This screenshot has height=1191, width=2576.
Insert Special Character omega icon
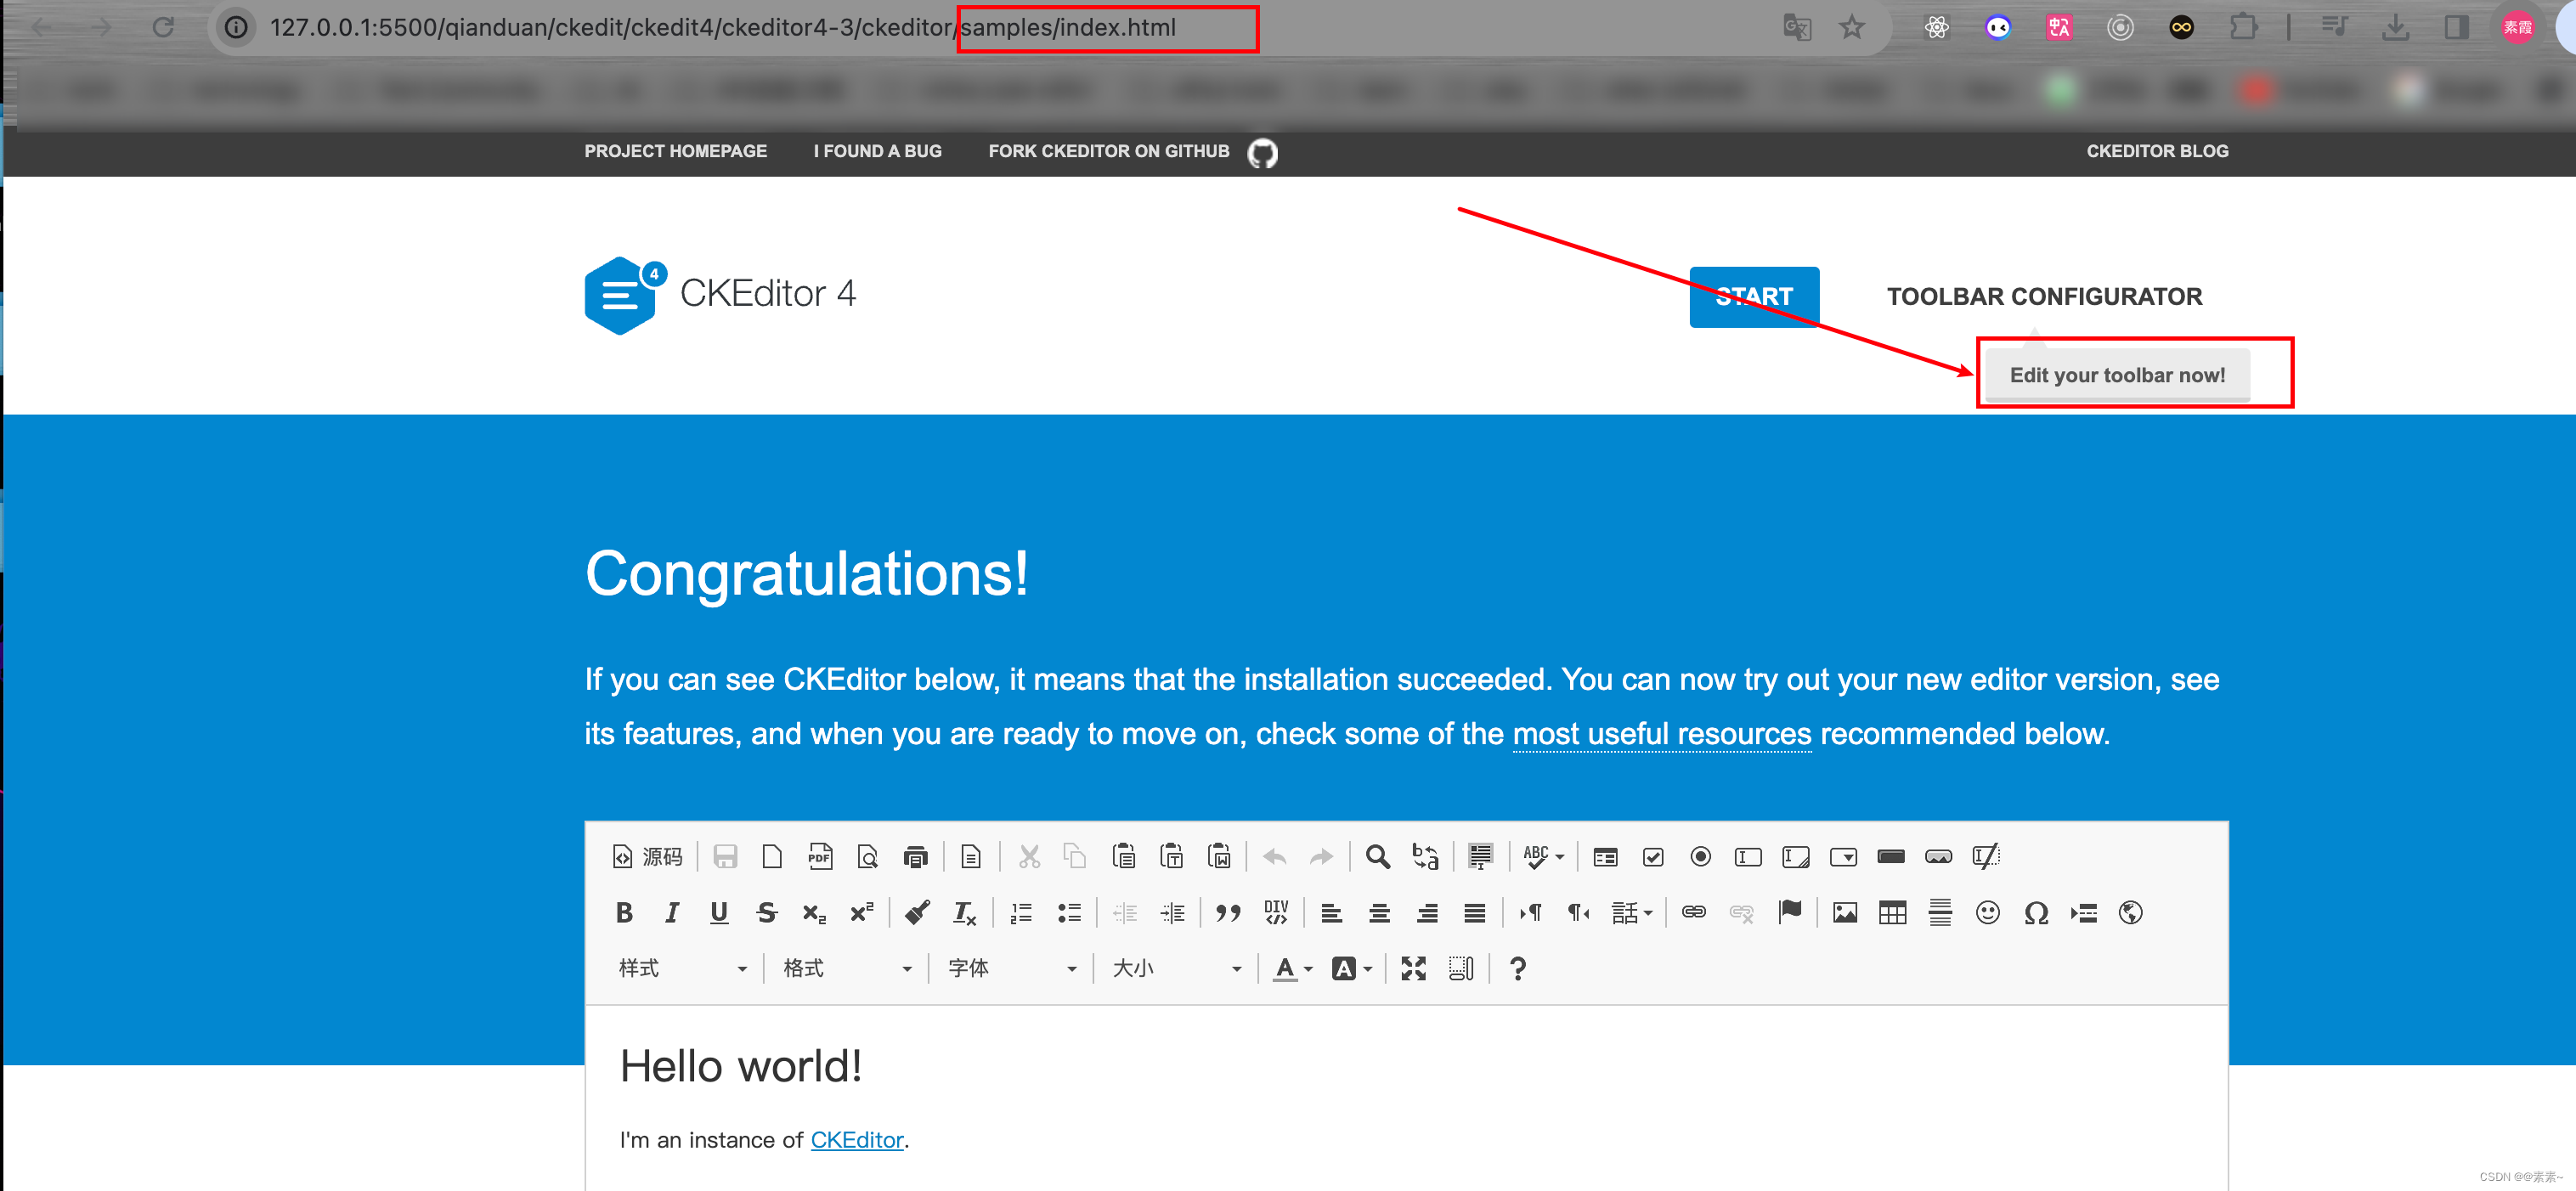(2036, 913)
